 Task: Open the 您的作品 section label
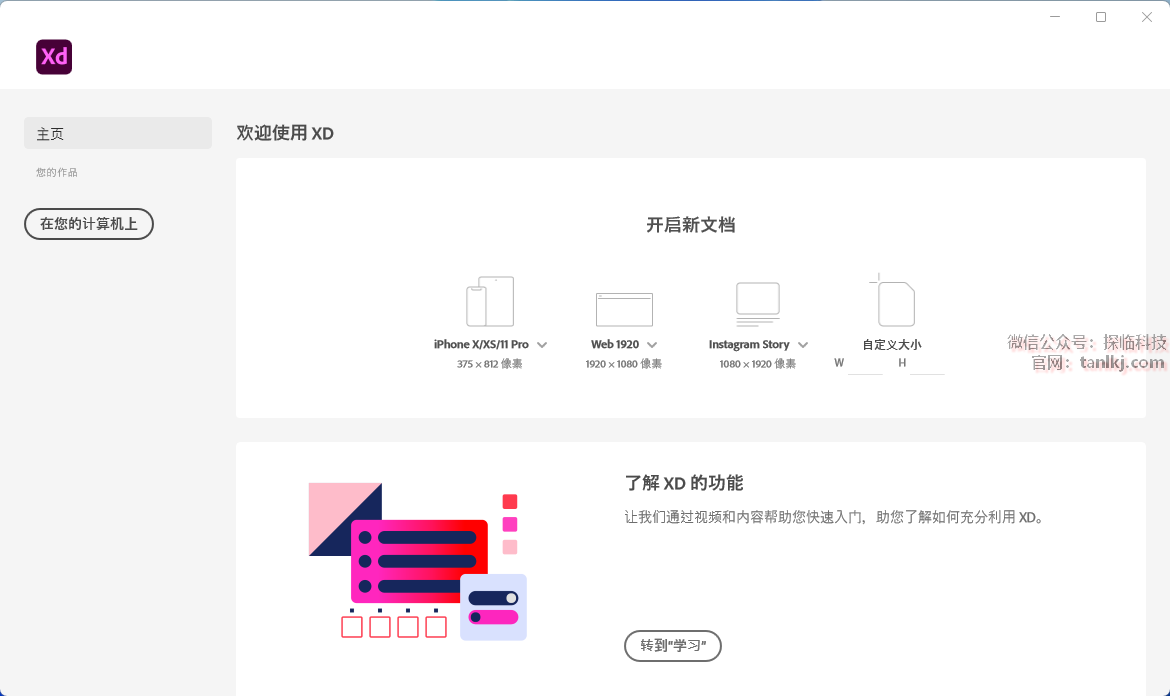click(57, 172)
